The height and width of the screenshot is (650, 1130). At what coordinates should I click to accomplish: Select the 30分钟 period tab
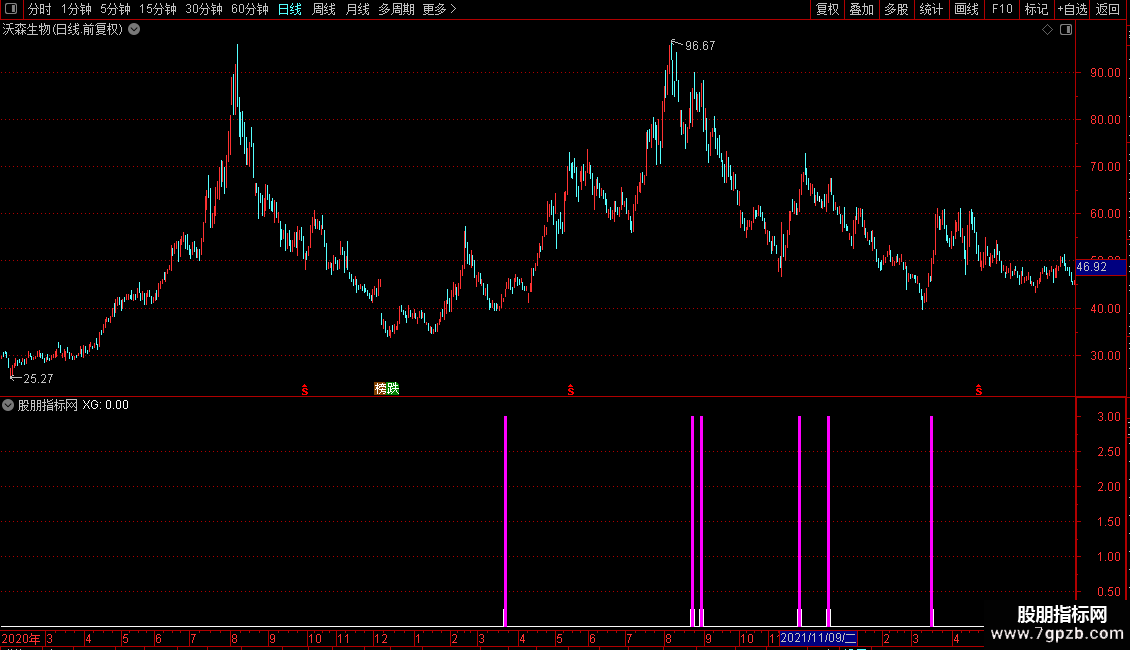203,9
